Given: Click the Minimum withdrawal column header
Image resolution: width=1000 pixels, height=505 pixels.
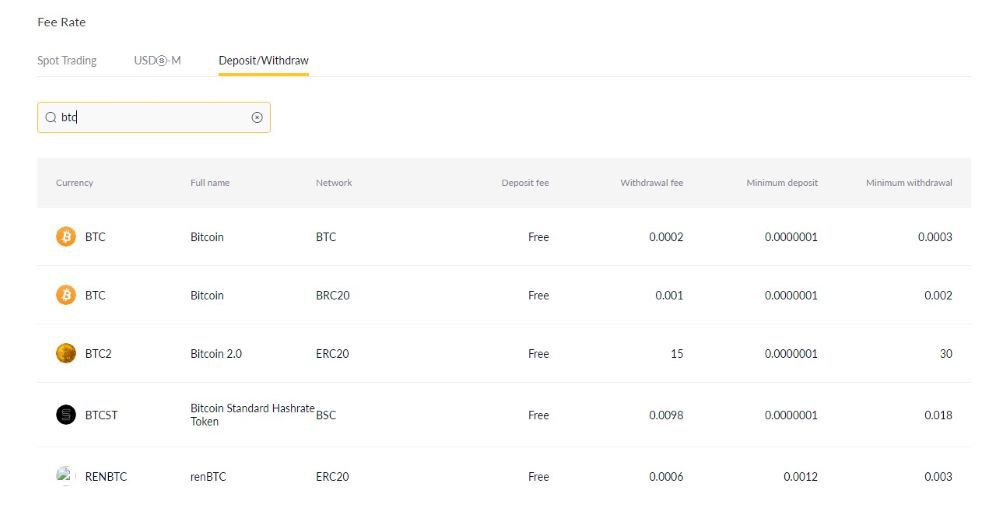Looking at the screenshot, I should (x=909, y=183).
